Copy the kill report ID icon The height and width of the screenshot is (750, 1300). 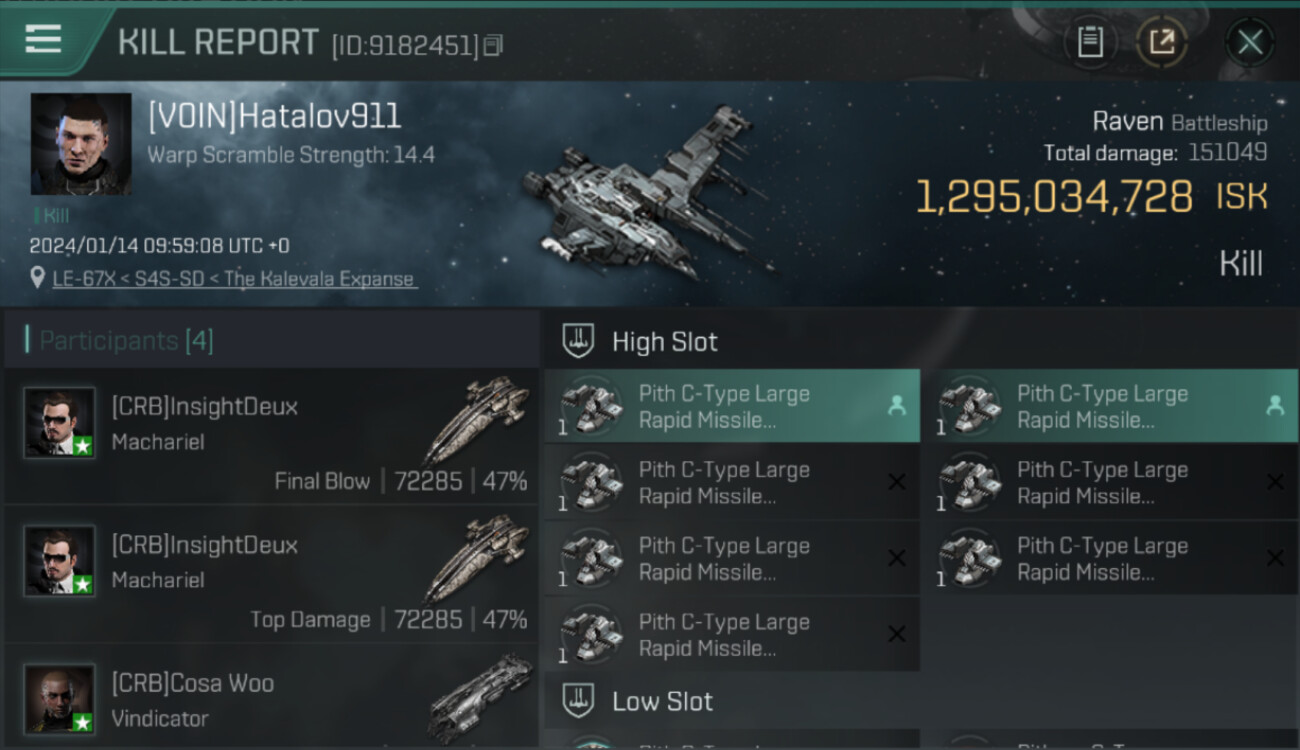pos(493,46)
